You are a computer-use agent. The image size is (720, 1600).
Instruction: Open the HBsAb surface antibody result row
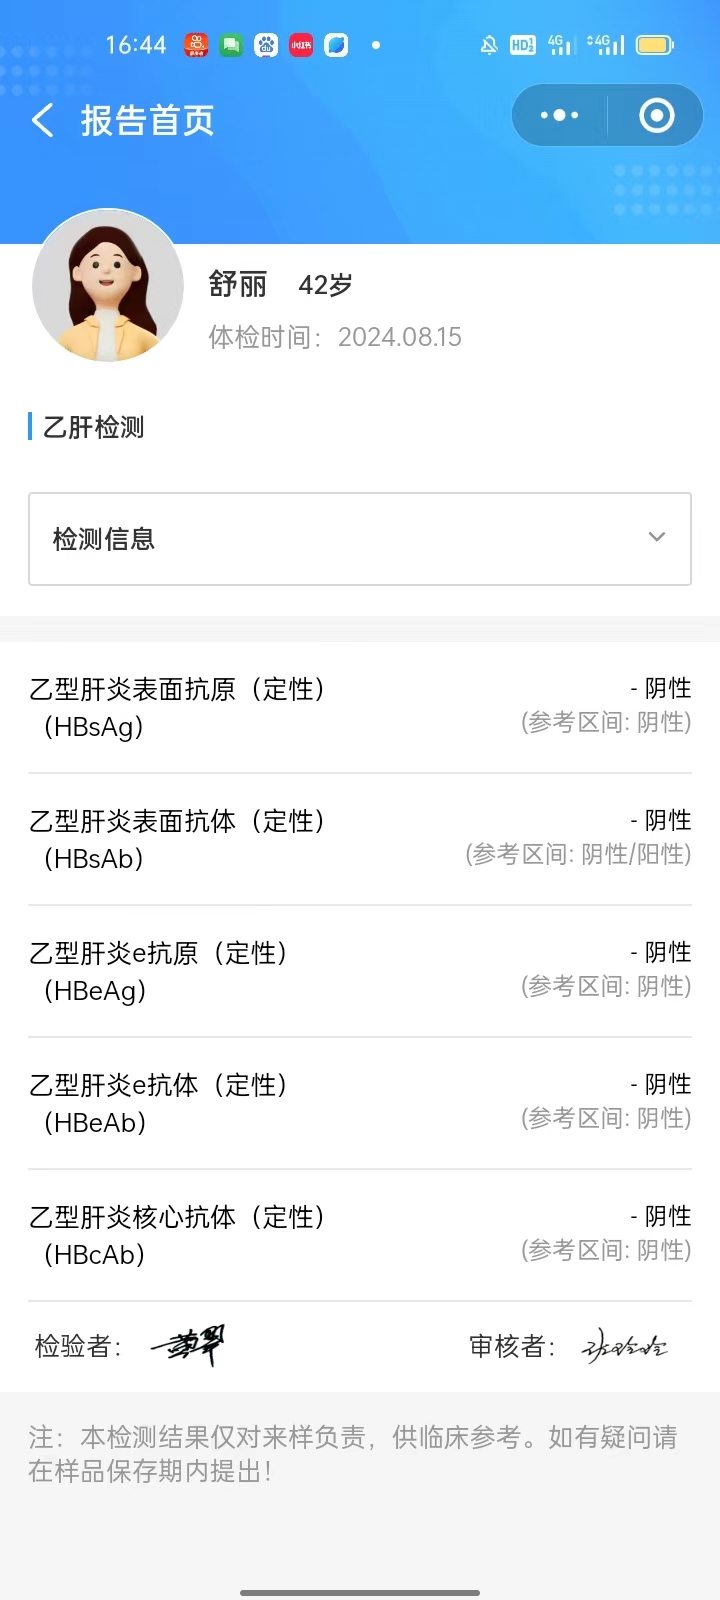360,839
